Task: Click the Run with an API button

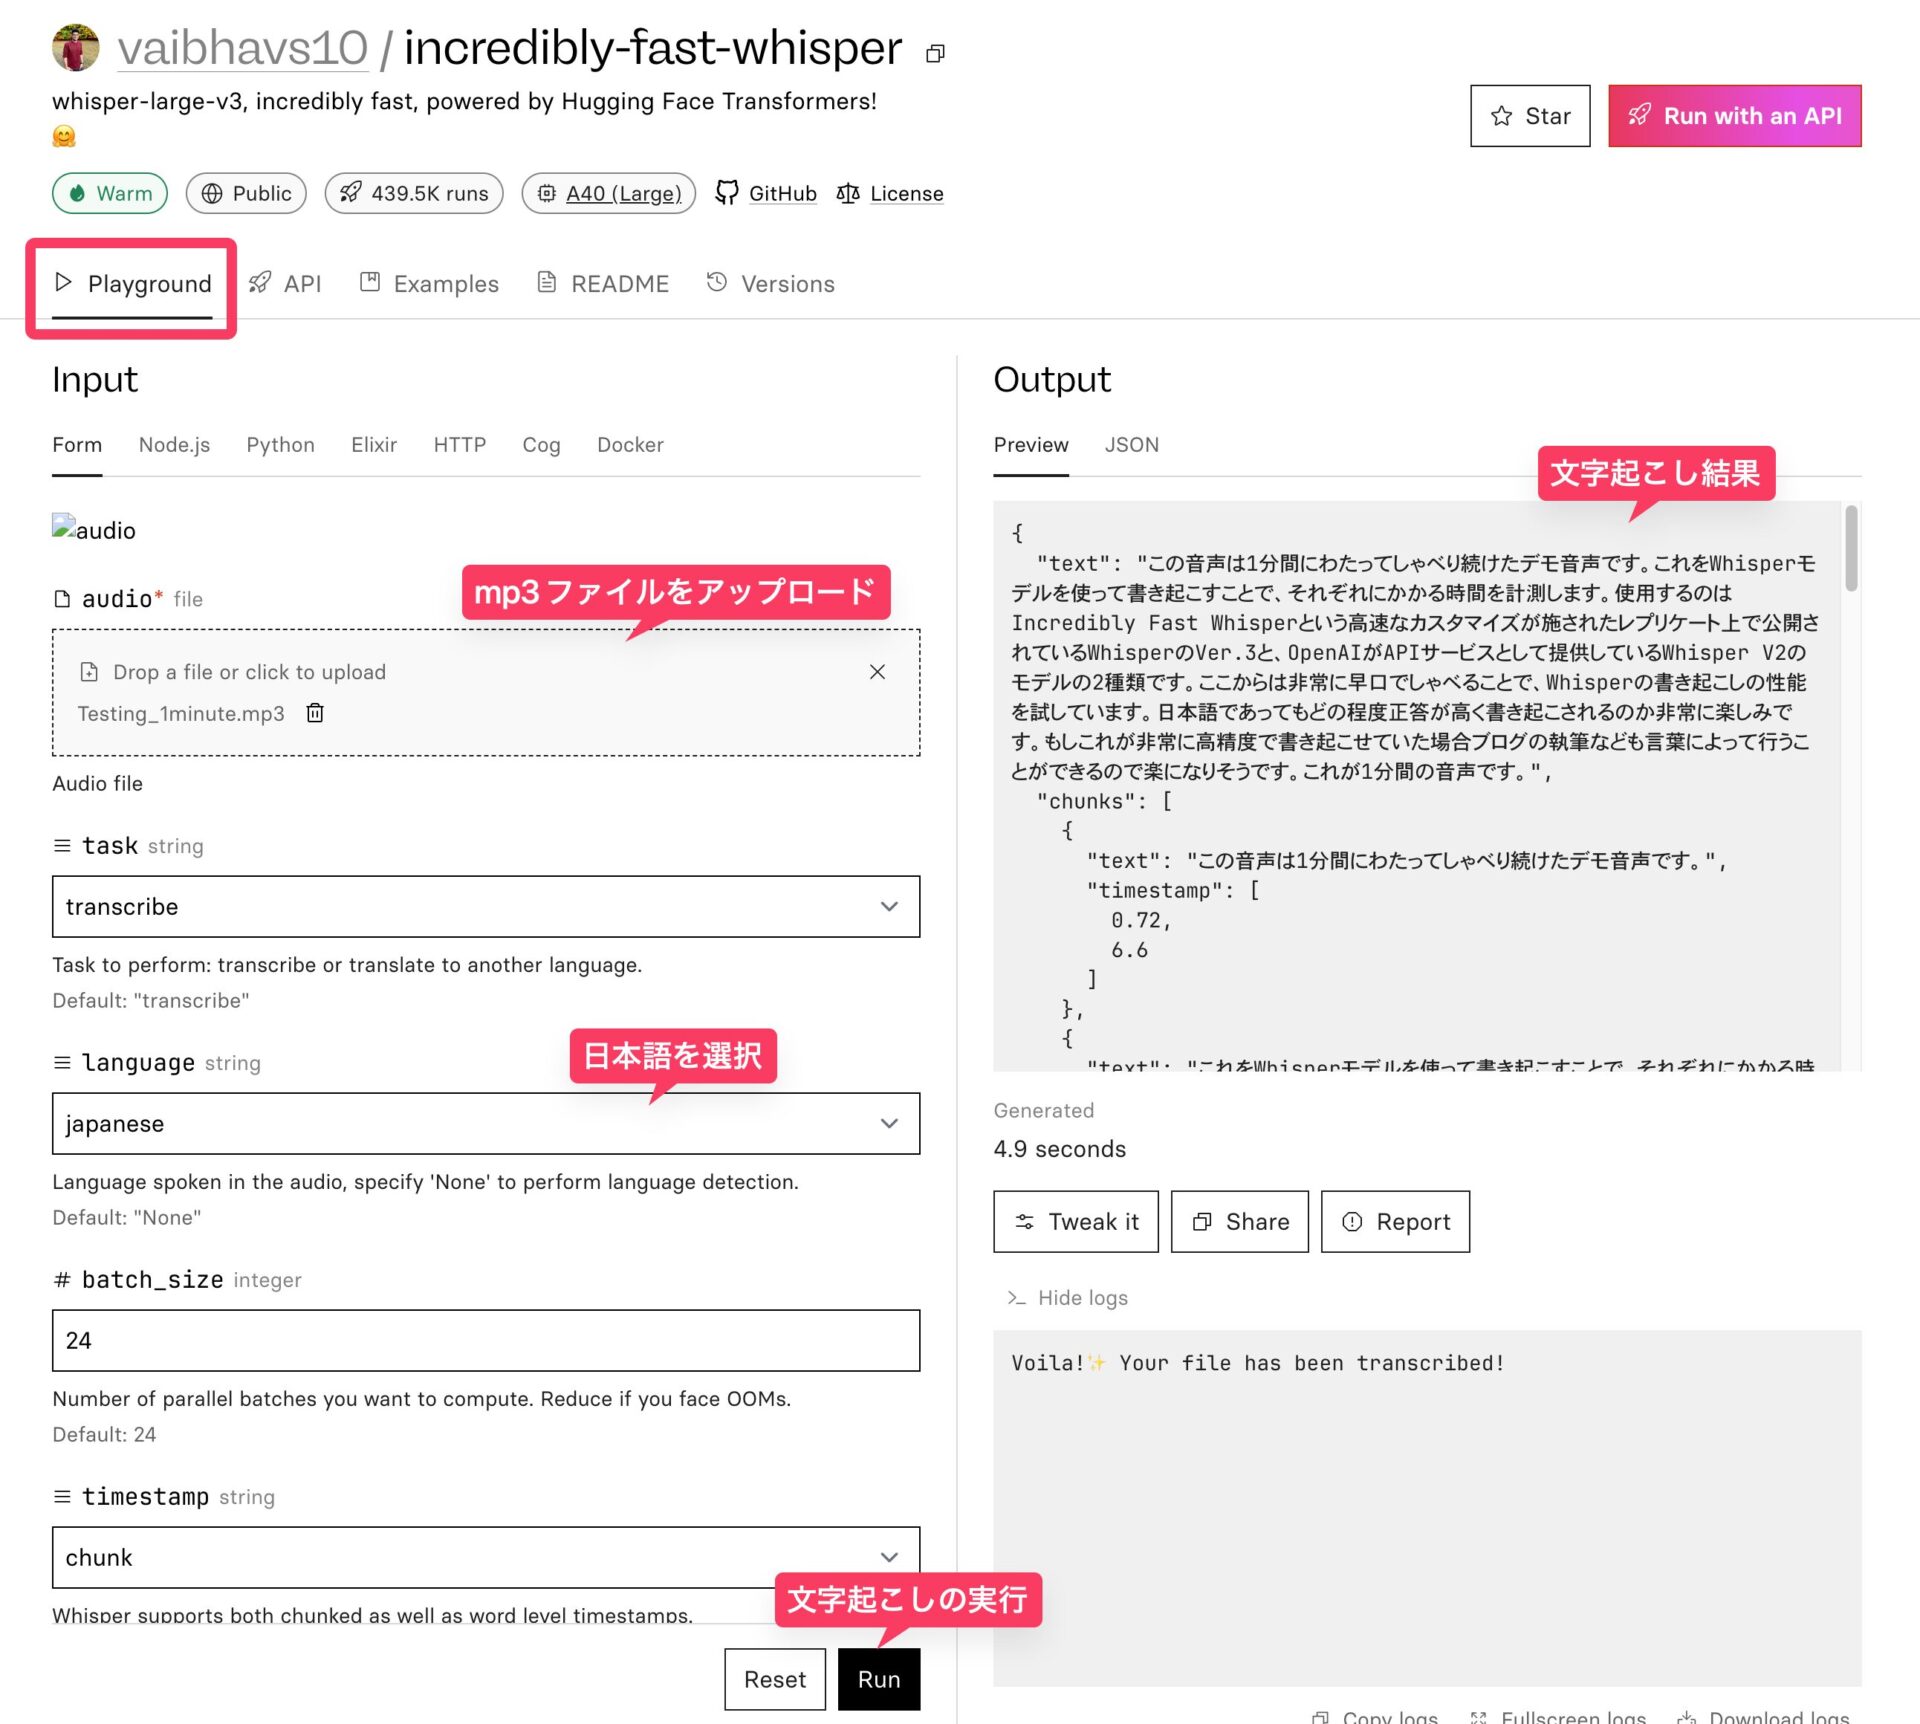Action: (x=1734, y=116)
